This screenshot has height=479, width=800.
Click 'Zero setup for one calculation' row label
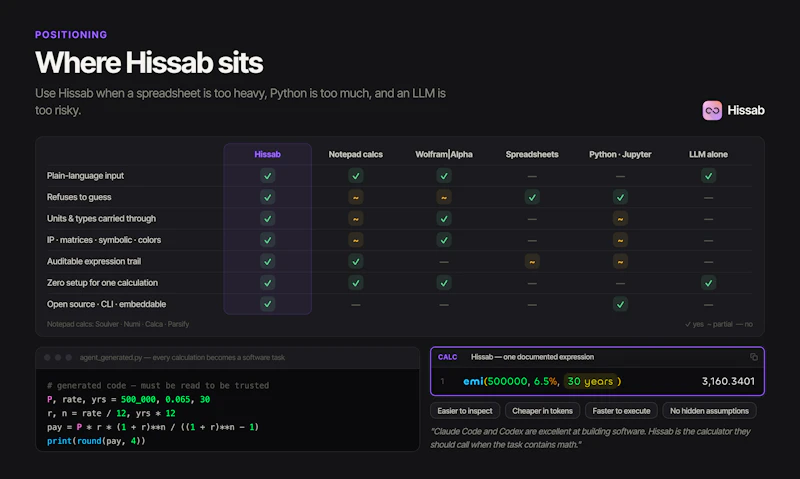(103, 283)
